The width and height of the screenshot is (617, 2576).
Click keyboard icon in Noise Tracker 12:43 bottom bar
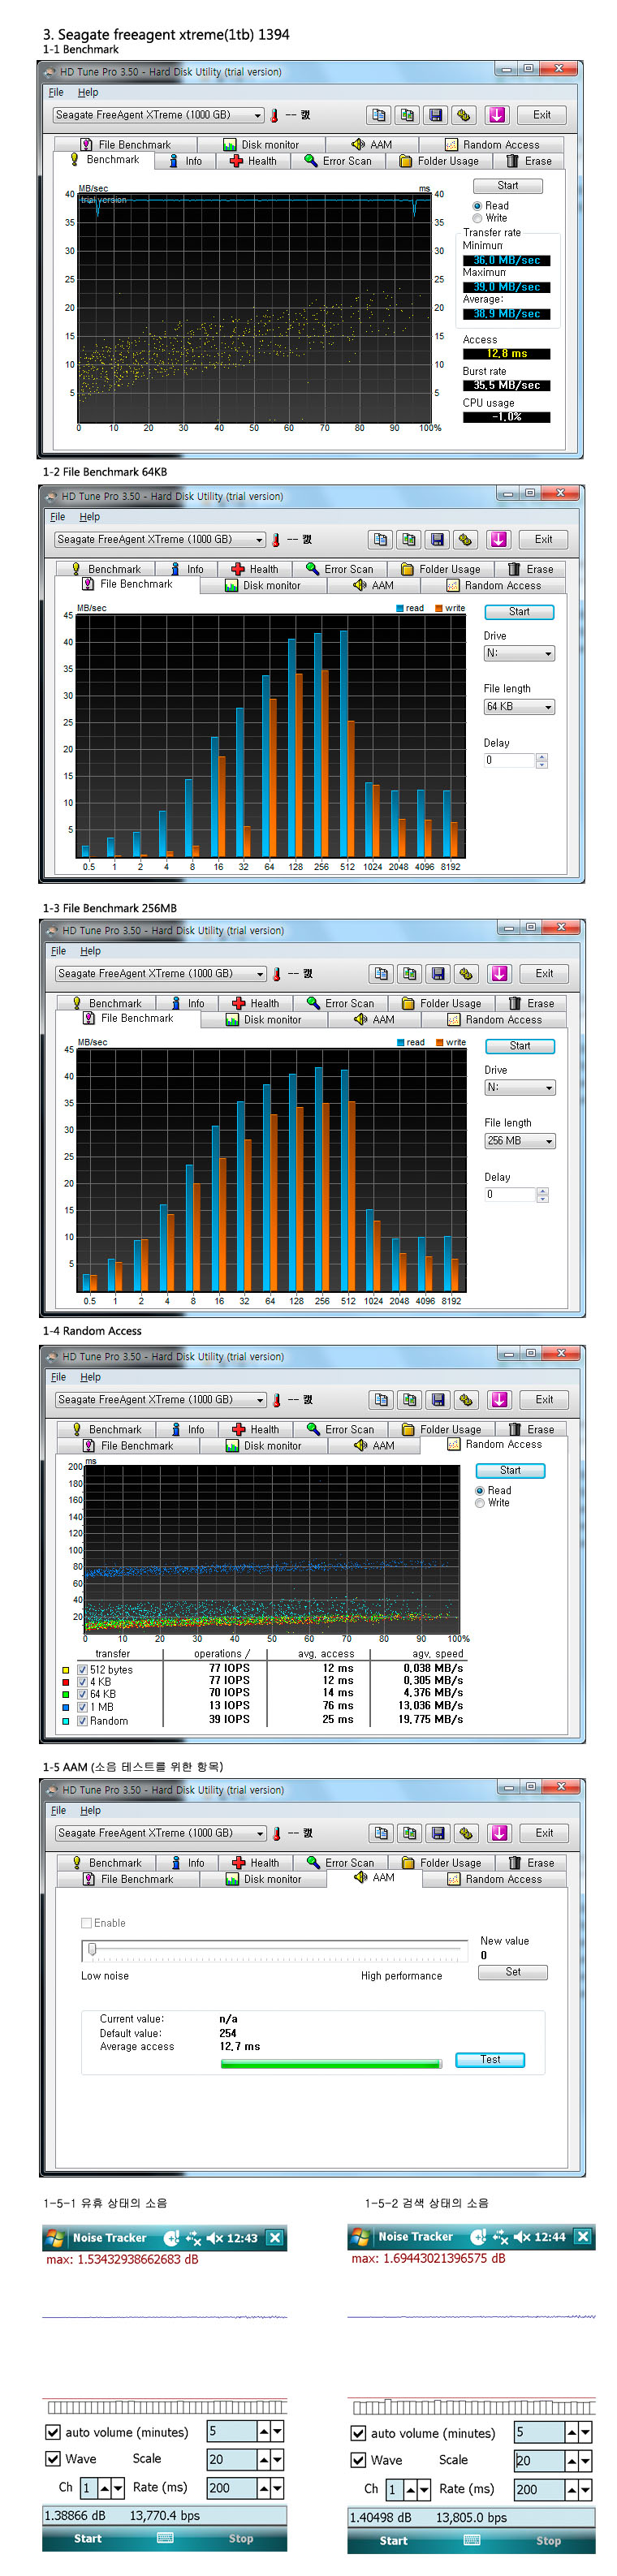(x=165, y=2537)
